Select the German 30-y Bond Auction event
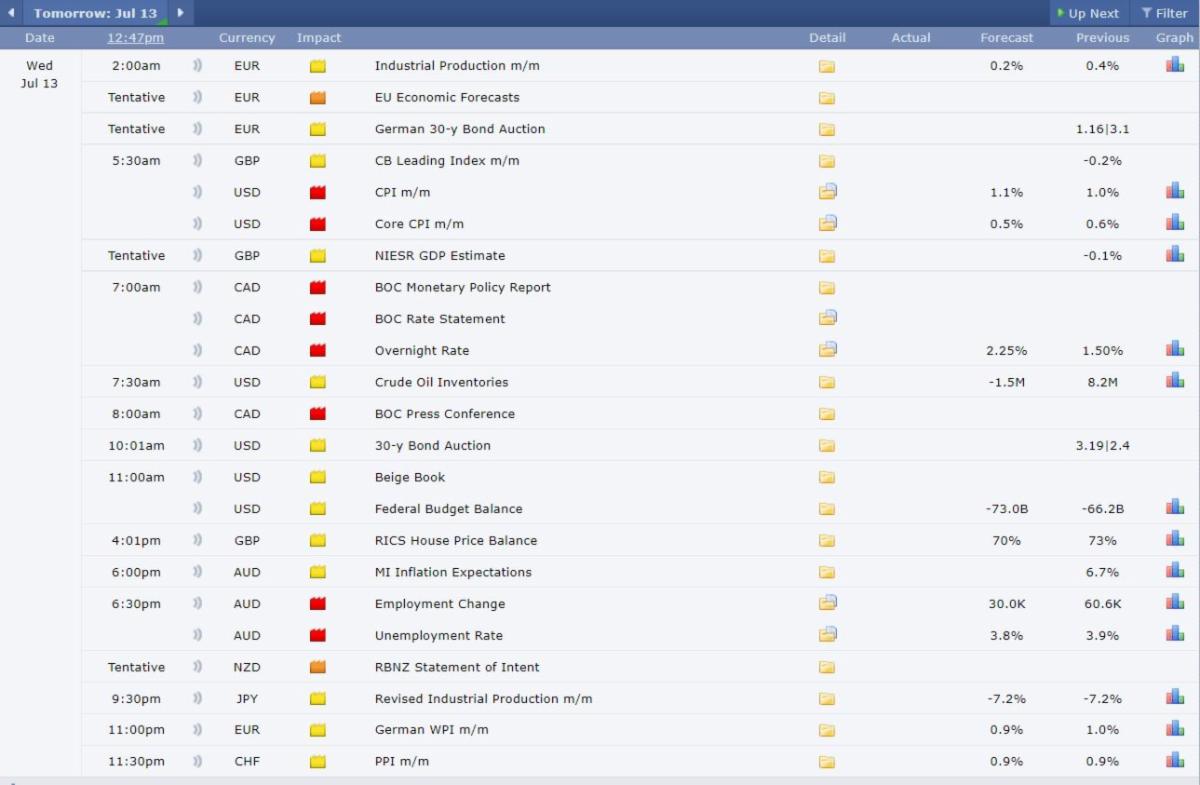Image resolution: width=1200 pixels, height=785 pixels. [x=459, y=129]
